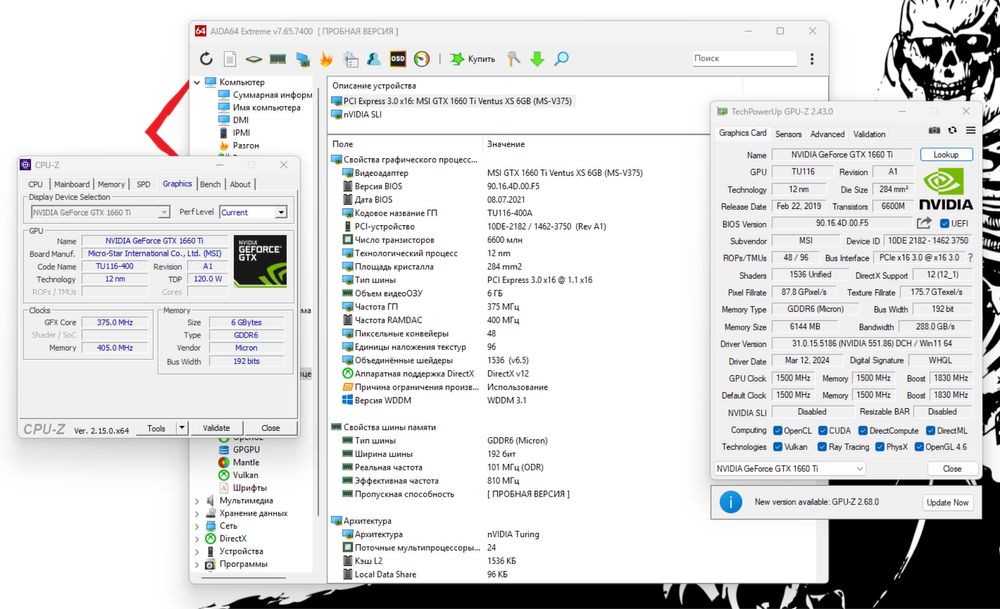Image resolution: width=1000 pixels, height=609 pixels.
Task: Click the Close button in GPU-Z
Action: (952, 469)
